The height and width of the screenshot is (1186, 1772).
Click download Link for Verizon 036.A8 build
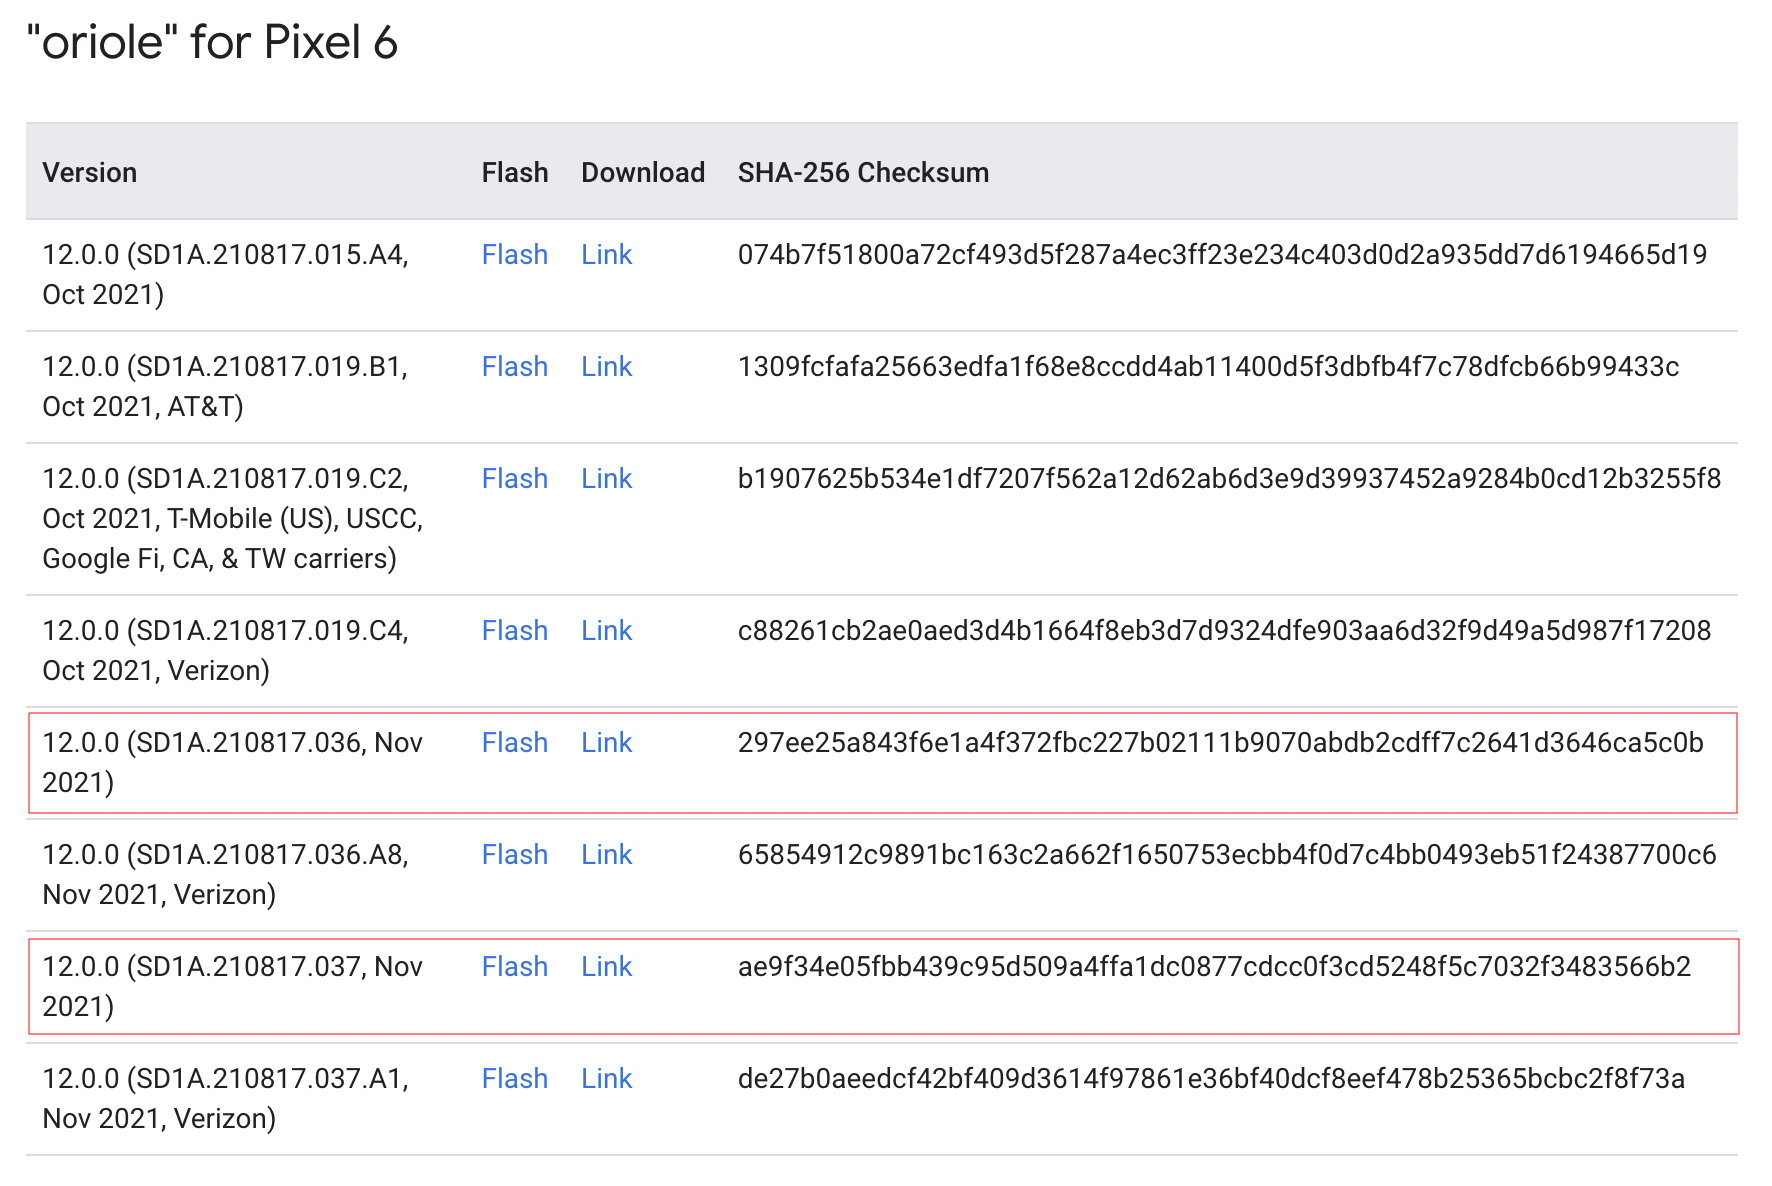coord(606,855)
